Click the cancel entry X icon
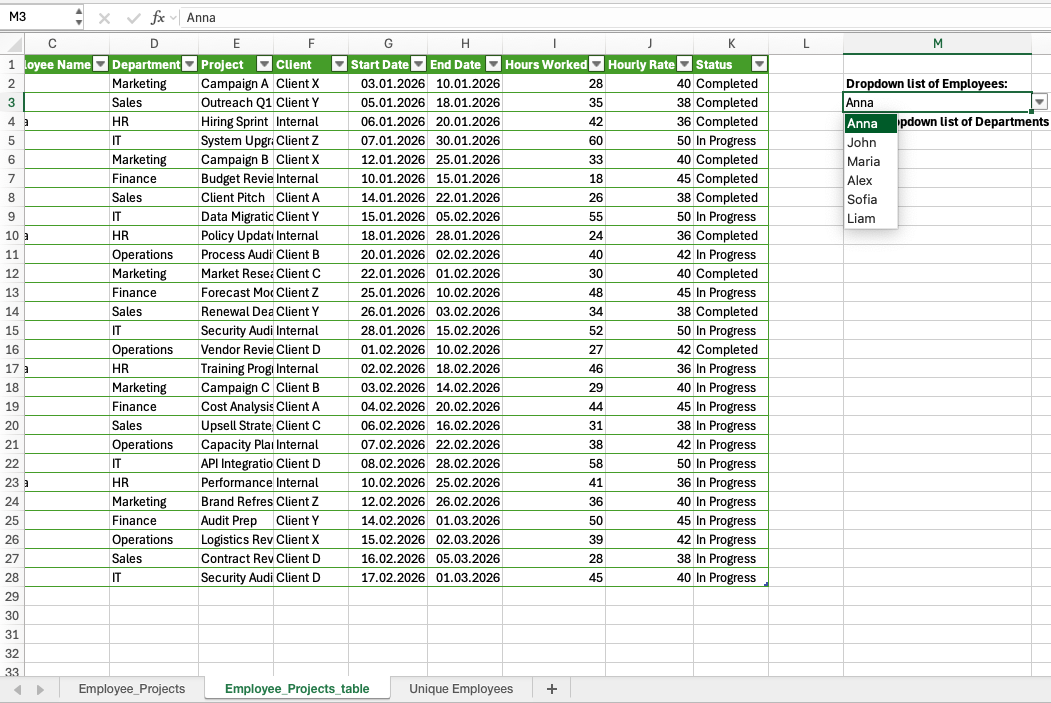This screenshot has height=703, width=1051. [x=105, y=18]
